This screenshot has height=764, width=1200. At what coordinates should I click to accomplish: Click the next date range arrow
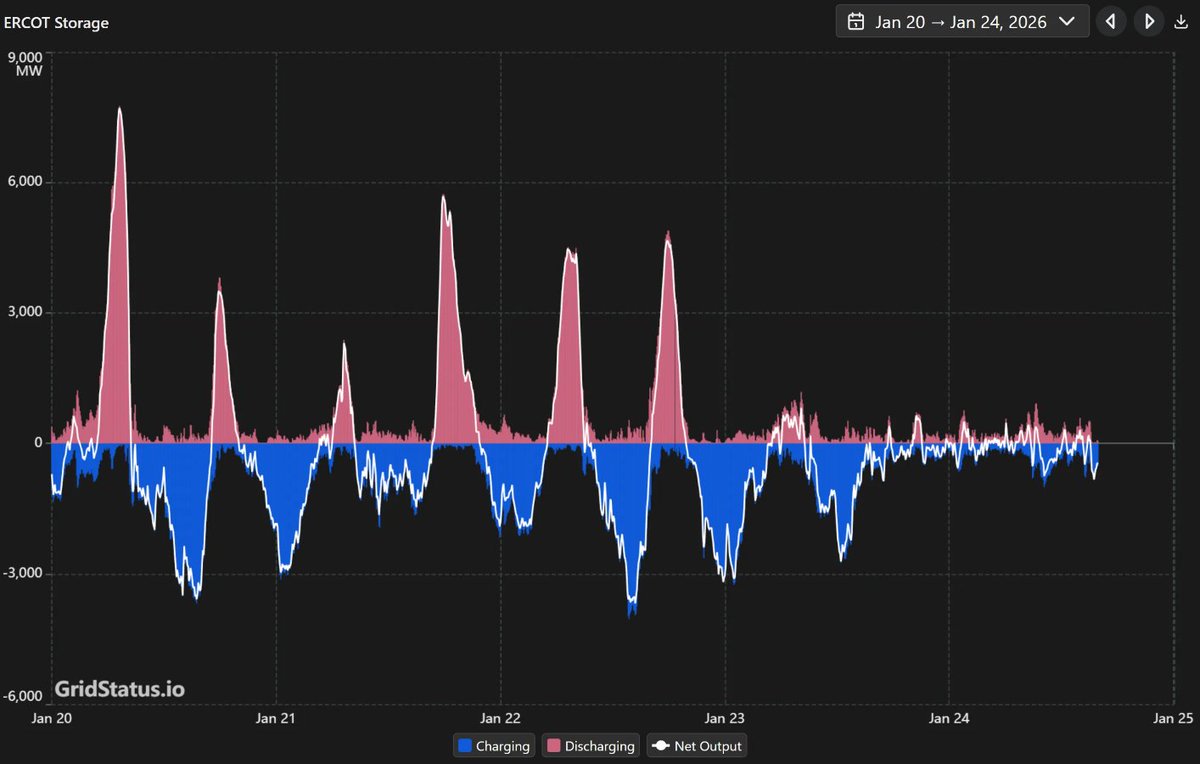point(1148,21)
